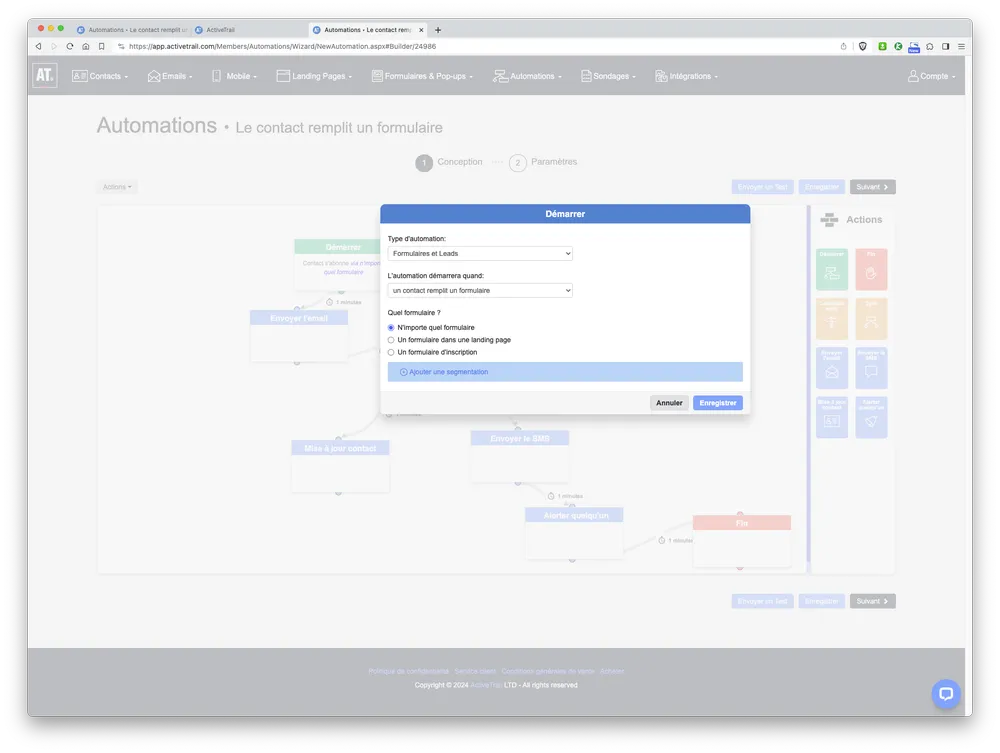Open the automation trigger dropdown
1000x753 pixels.
[x=479, y=289]
